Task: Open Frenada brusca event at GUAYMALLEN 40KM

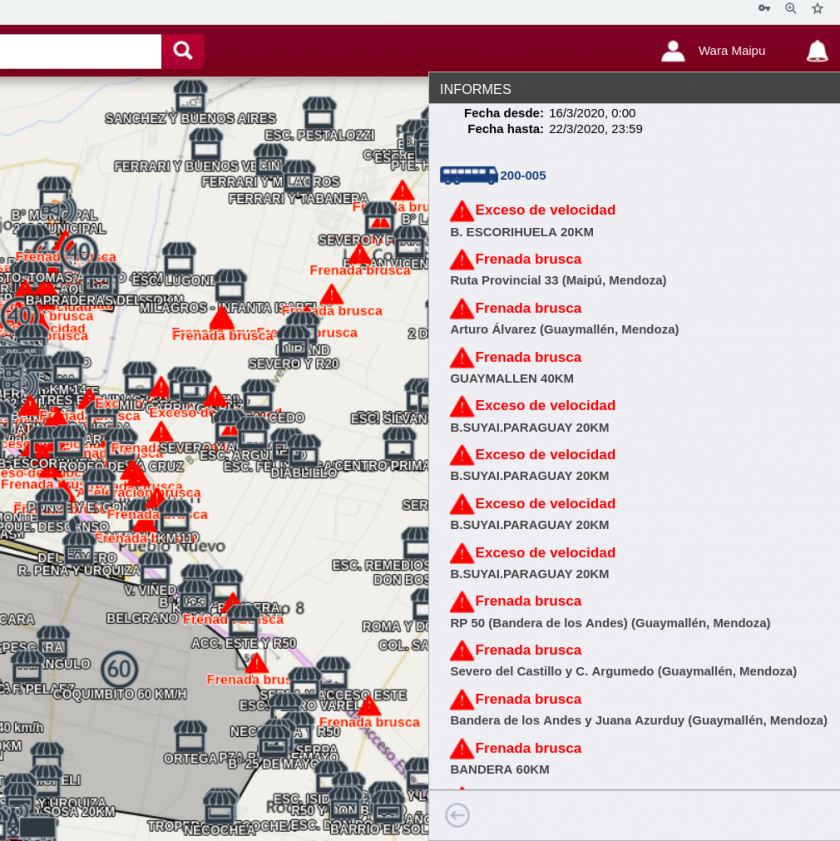Action: [x=528, y=357]
